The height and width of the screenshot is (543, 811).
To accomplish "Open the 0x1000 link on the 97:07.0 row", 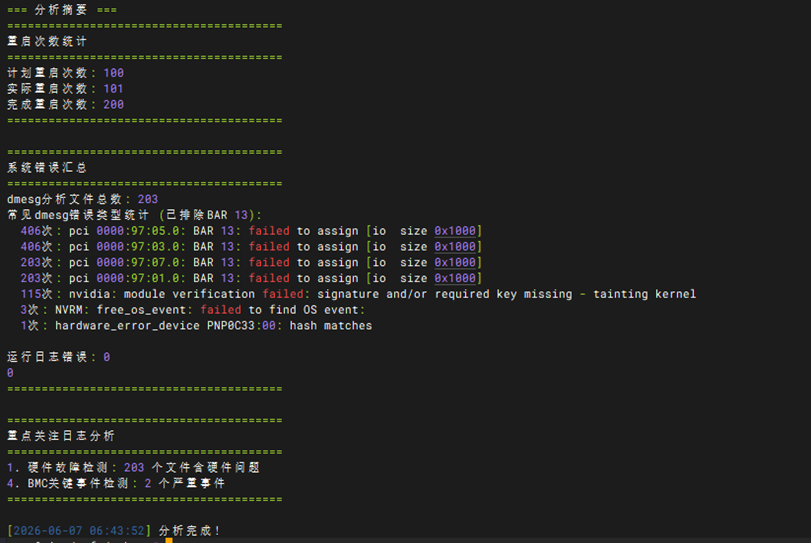I will pyautogui.click(x=455, y=262).
